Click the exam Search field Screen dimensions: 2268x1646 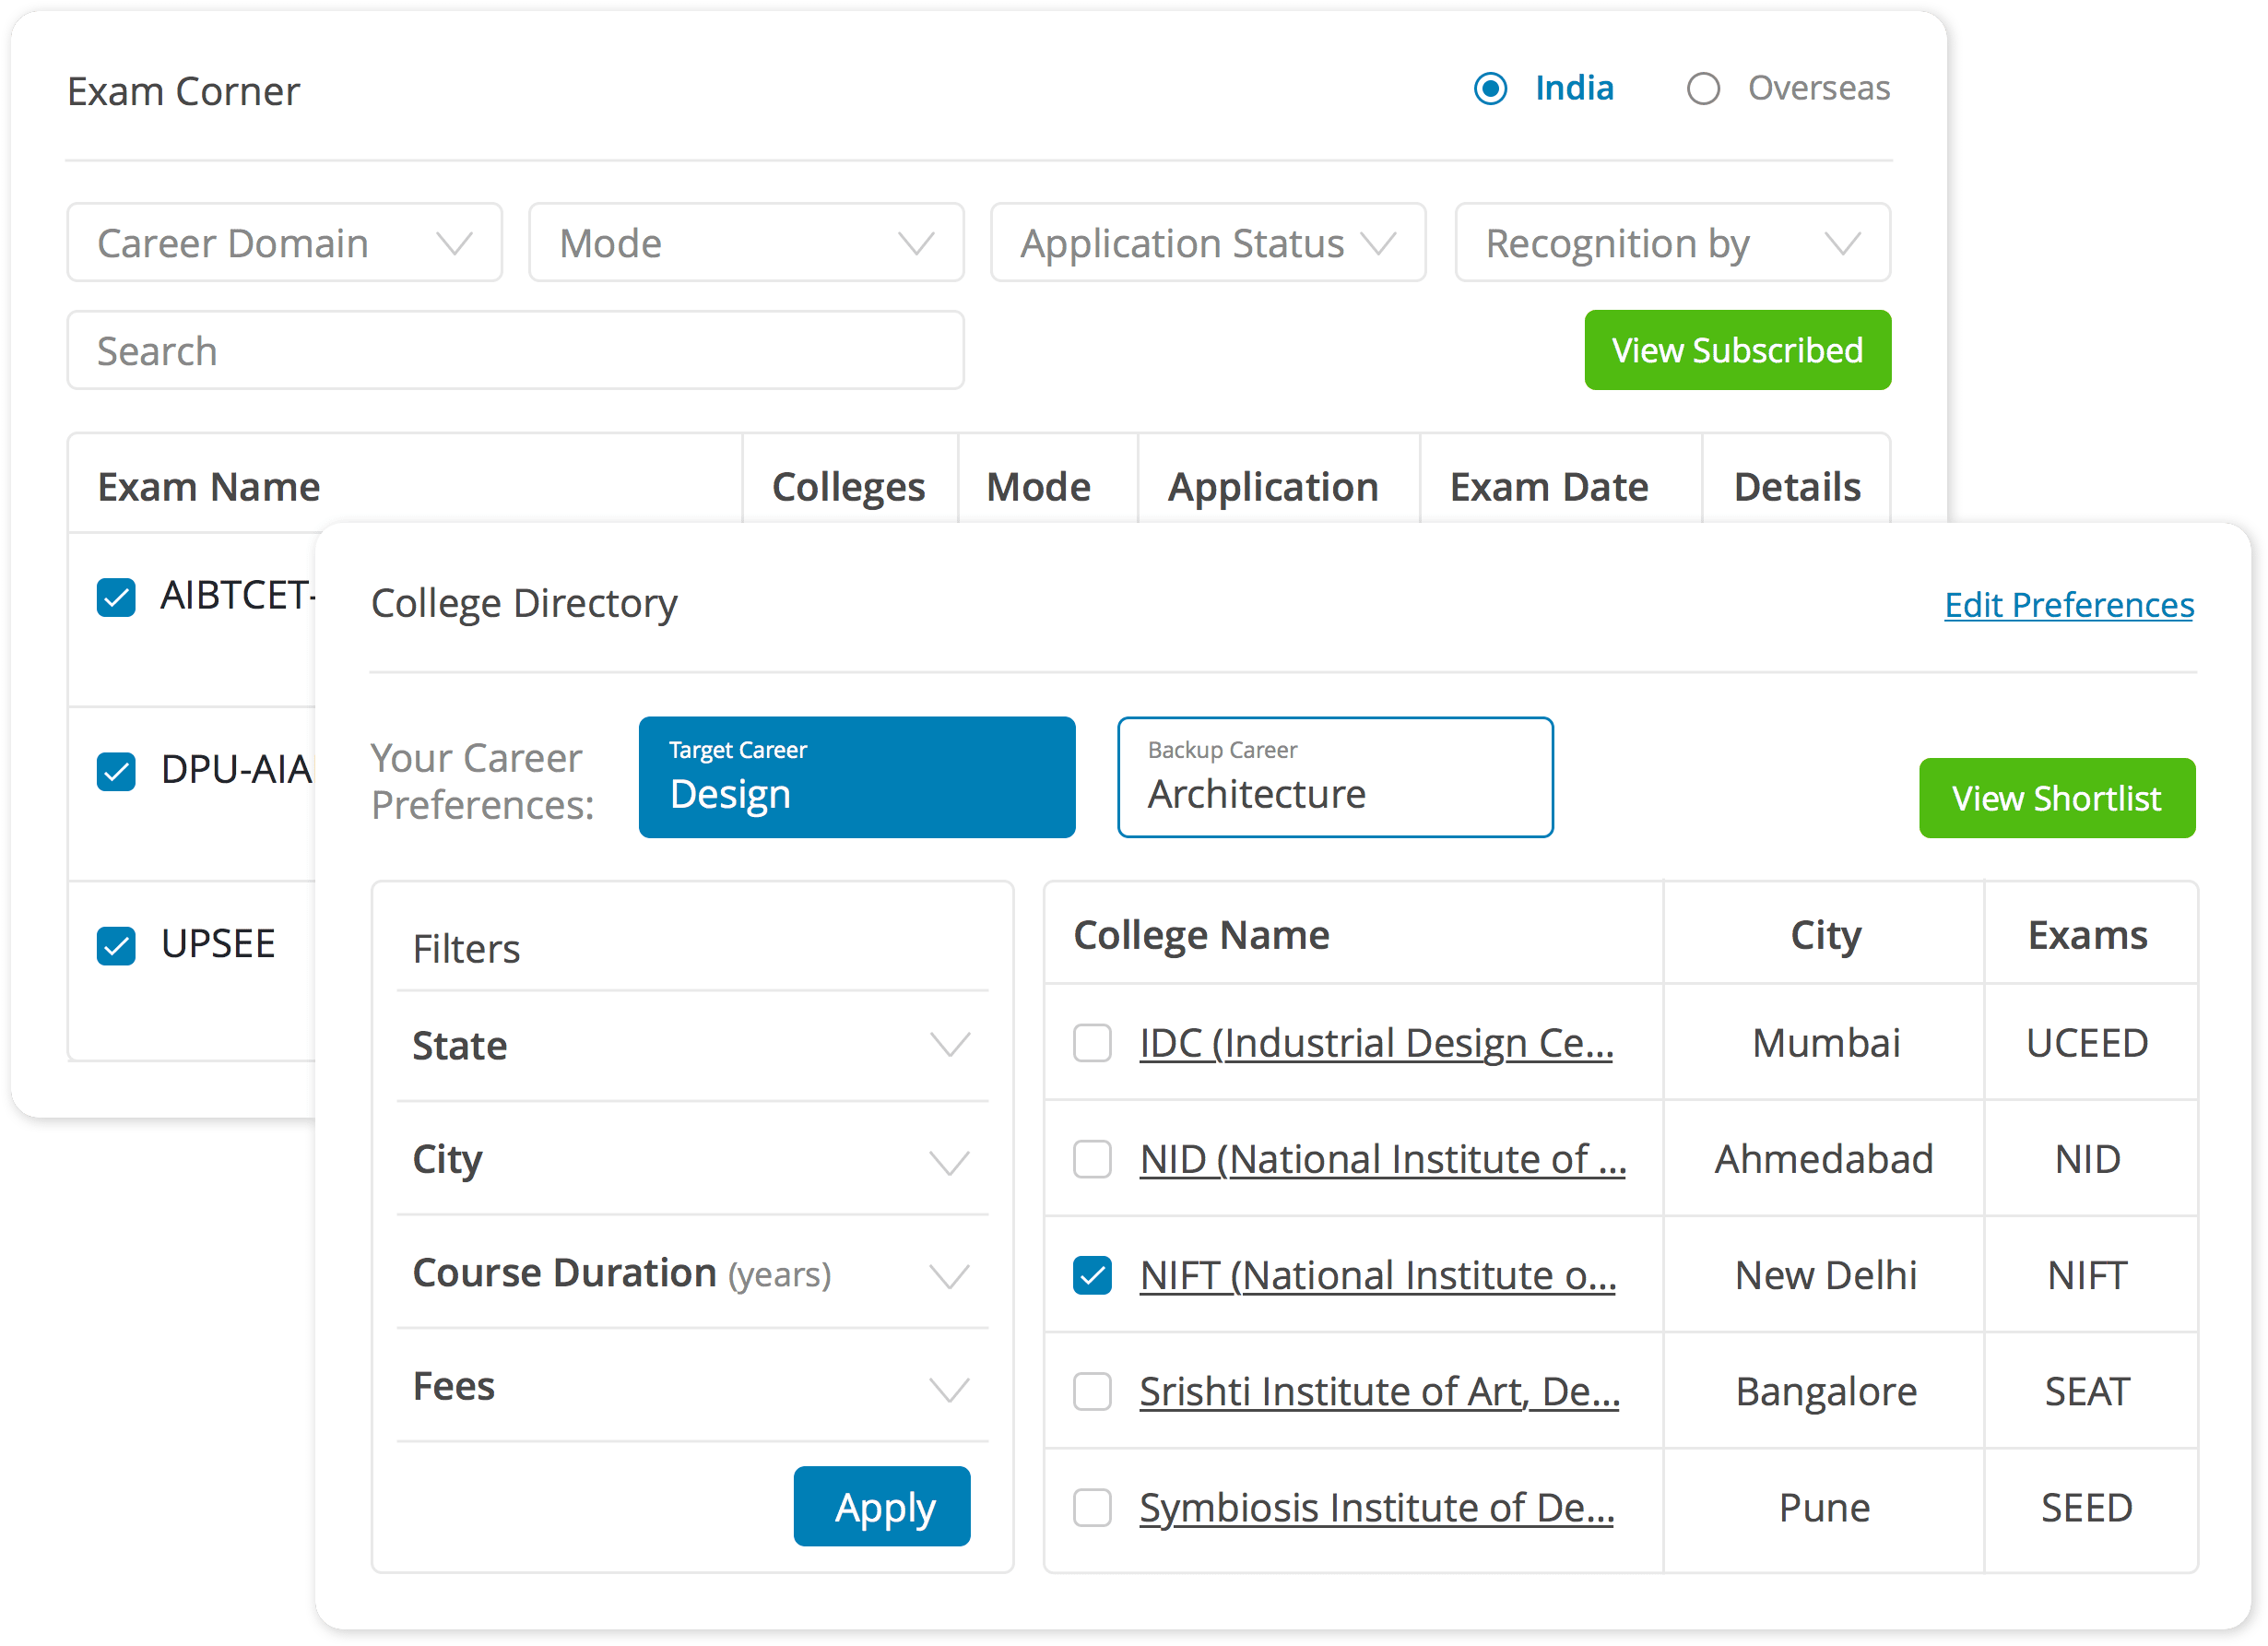click(x=515, y=351)
